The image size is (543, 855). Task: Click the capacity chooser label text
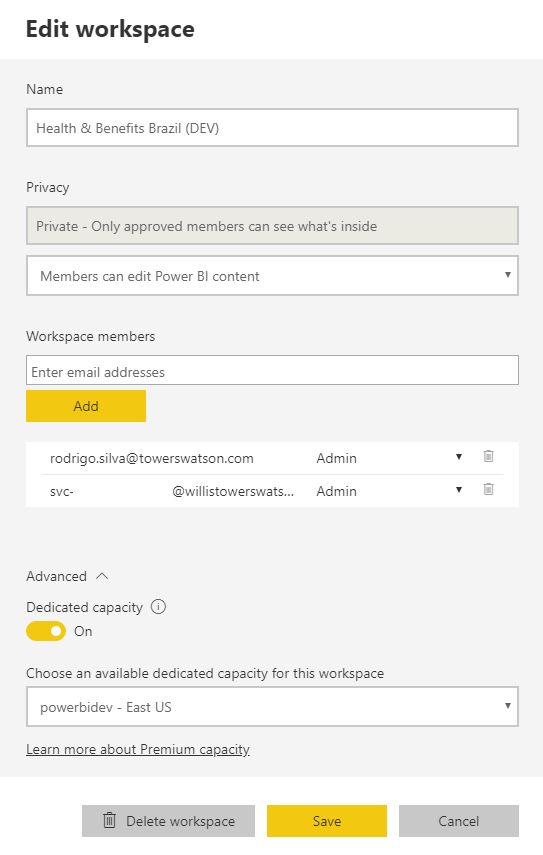click(205, 673)
